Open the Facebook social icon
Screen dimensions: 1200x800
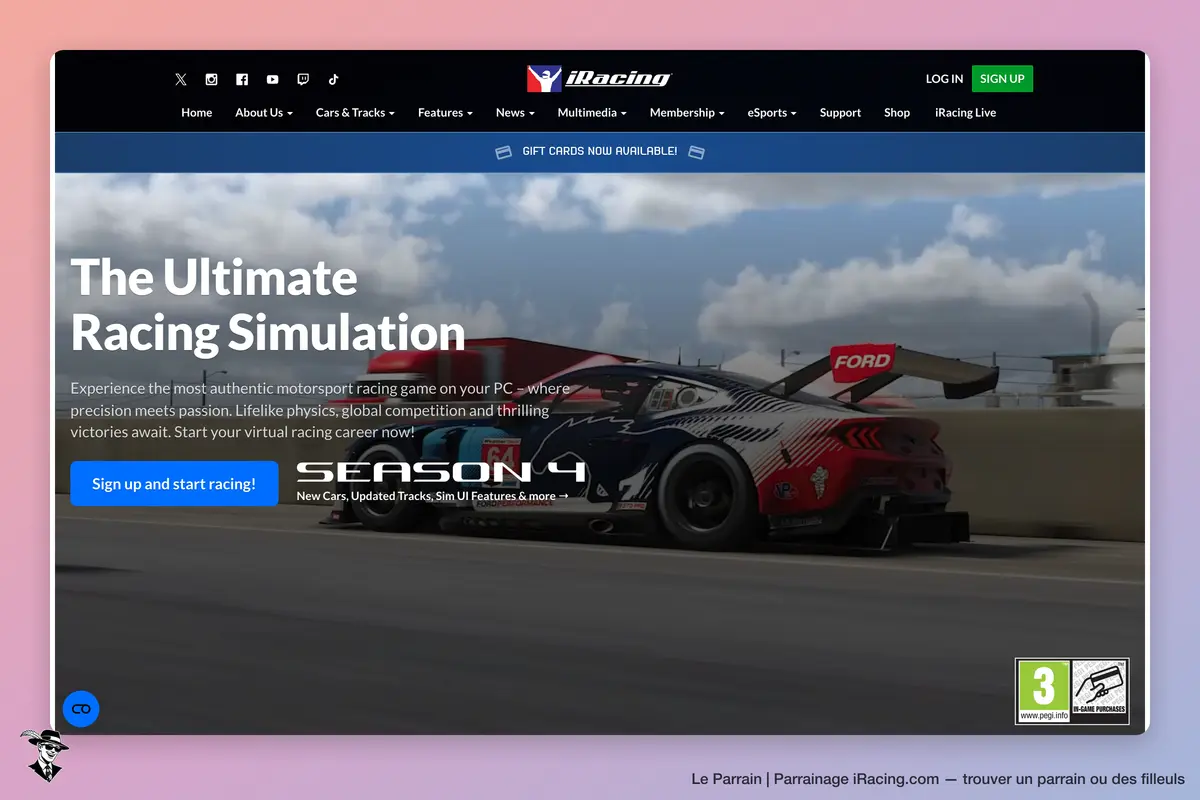(x=242, y=79)
